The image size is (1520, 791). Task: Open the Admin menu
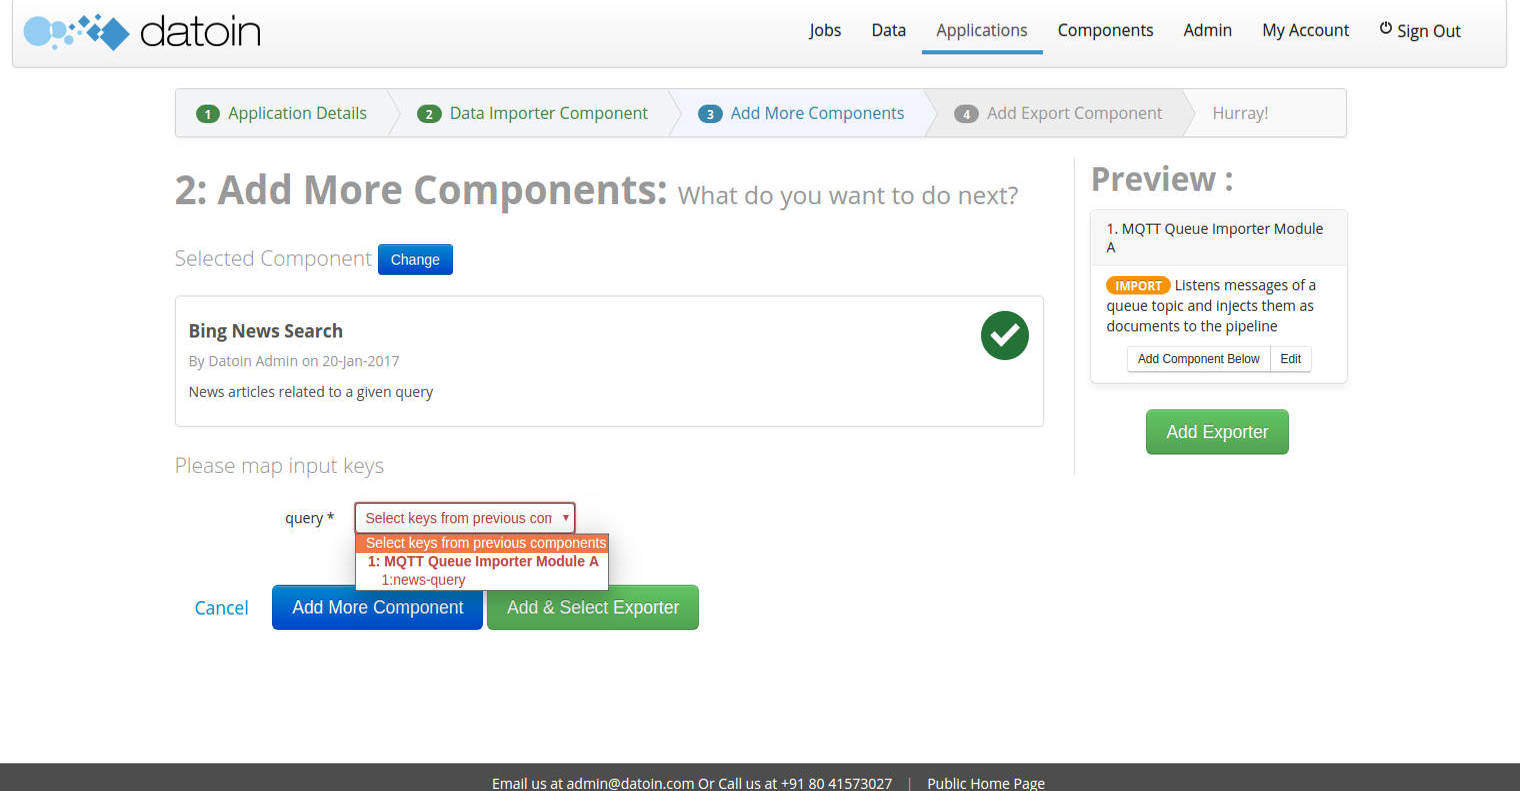(x=1207, y=30)
